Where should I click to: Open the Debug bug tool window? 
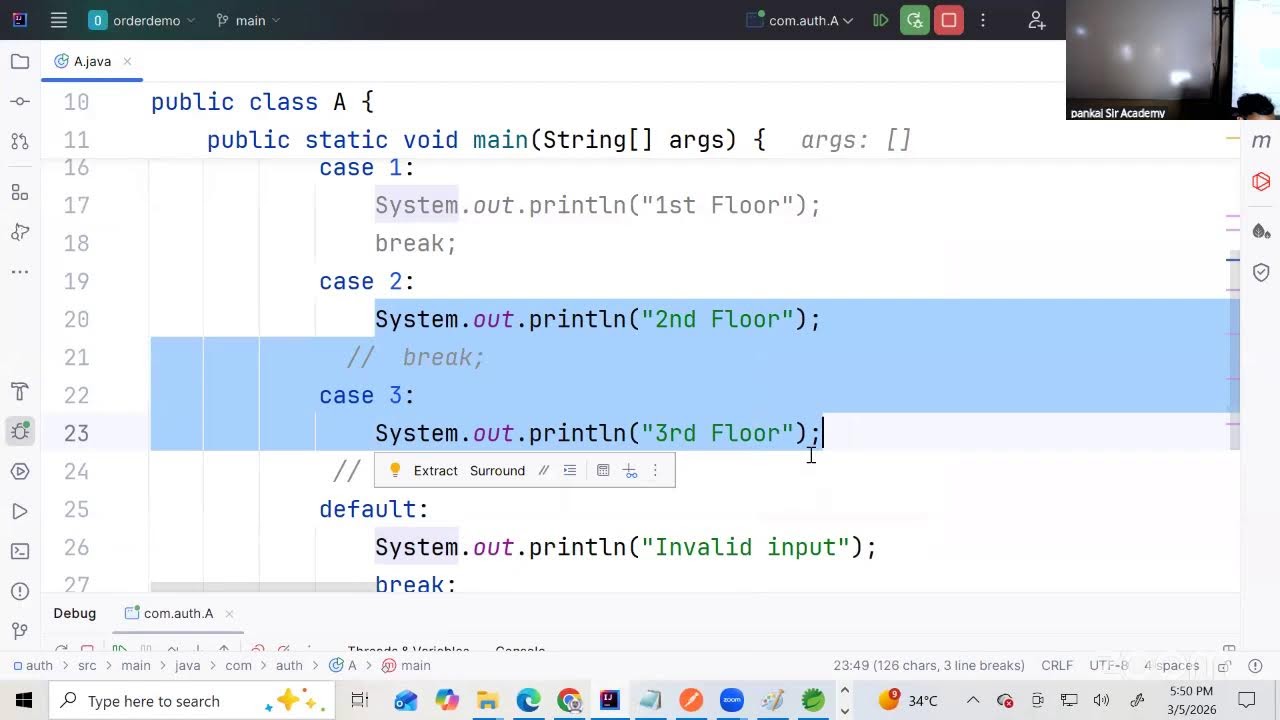(20, 431)
